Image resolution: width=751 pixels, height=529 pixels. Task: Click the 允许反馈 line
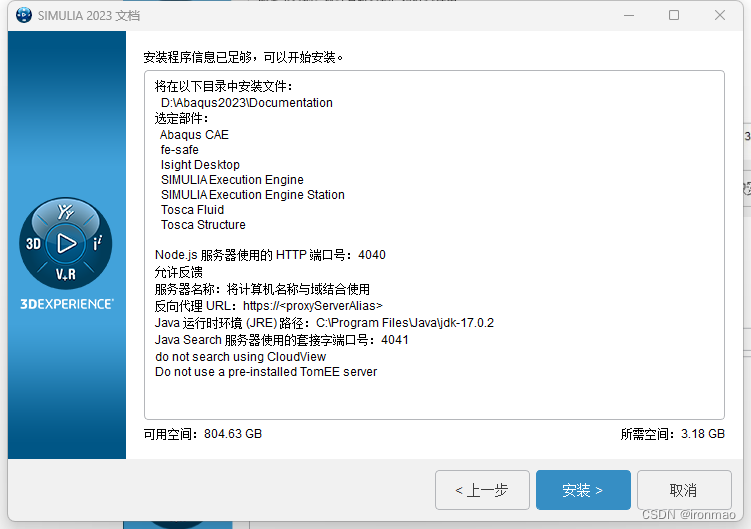[179, 272]
